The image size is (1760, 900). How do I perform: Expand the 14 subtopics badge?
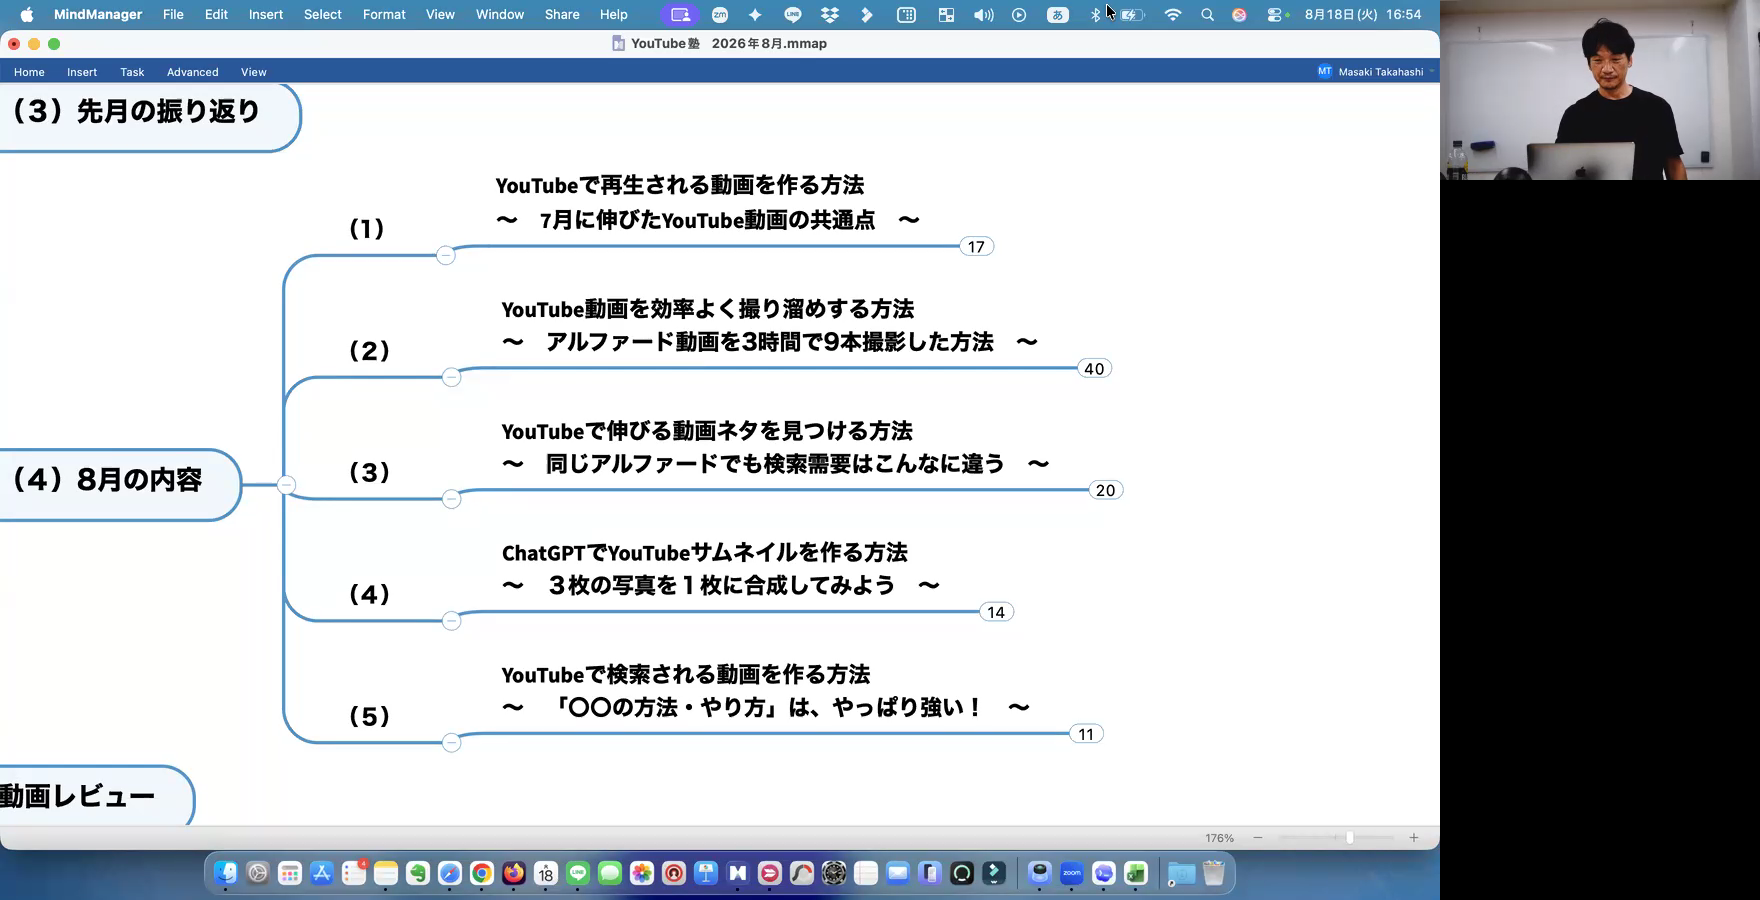tap(996, 612)
